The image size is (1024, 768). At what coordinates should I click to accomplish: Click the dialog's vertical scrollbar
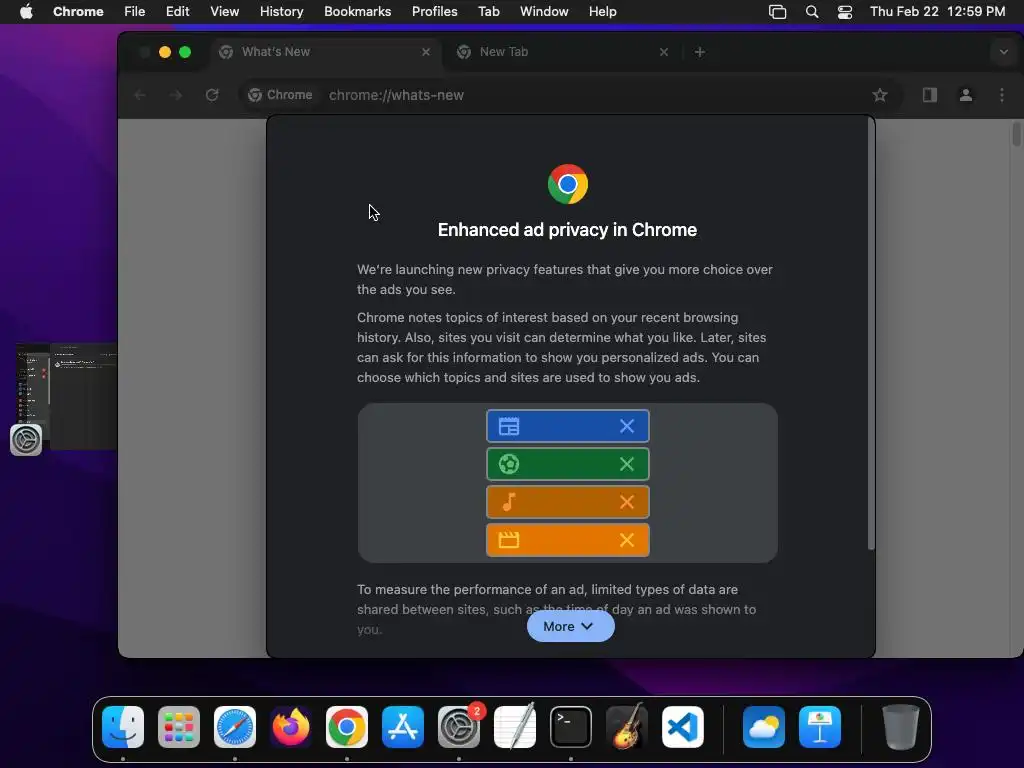tap(871, 334)
